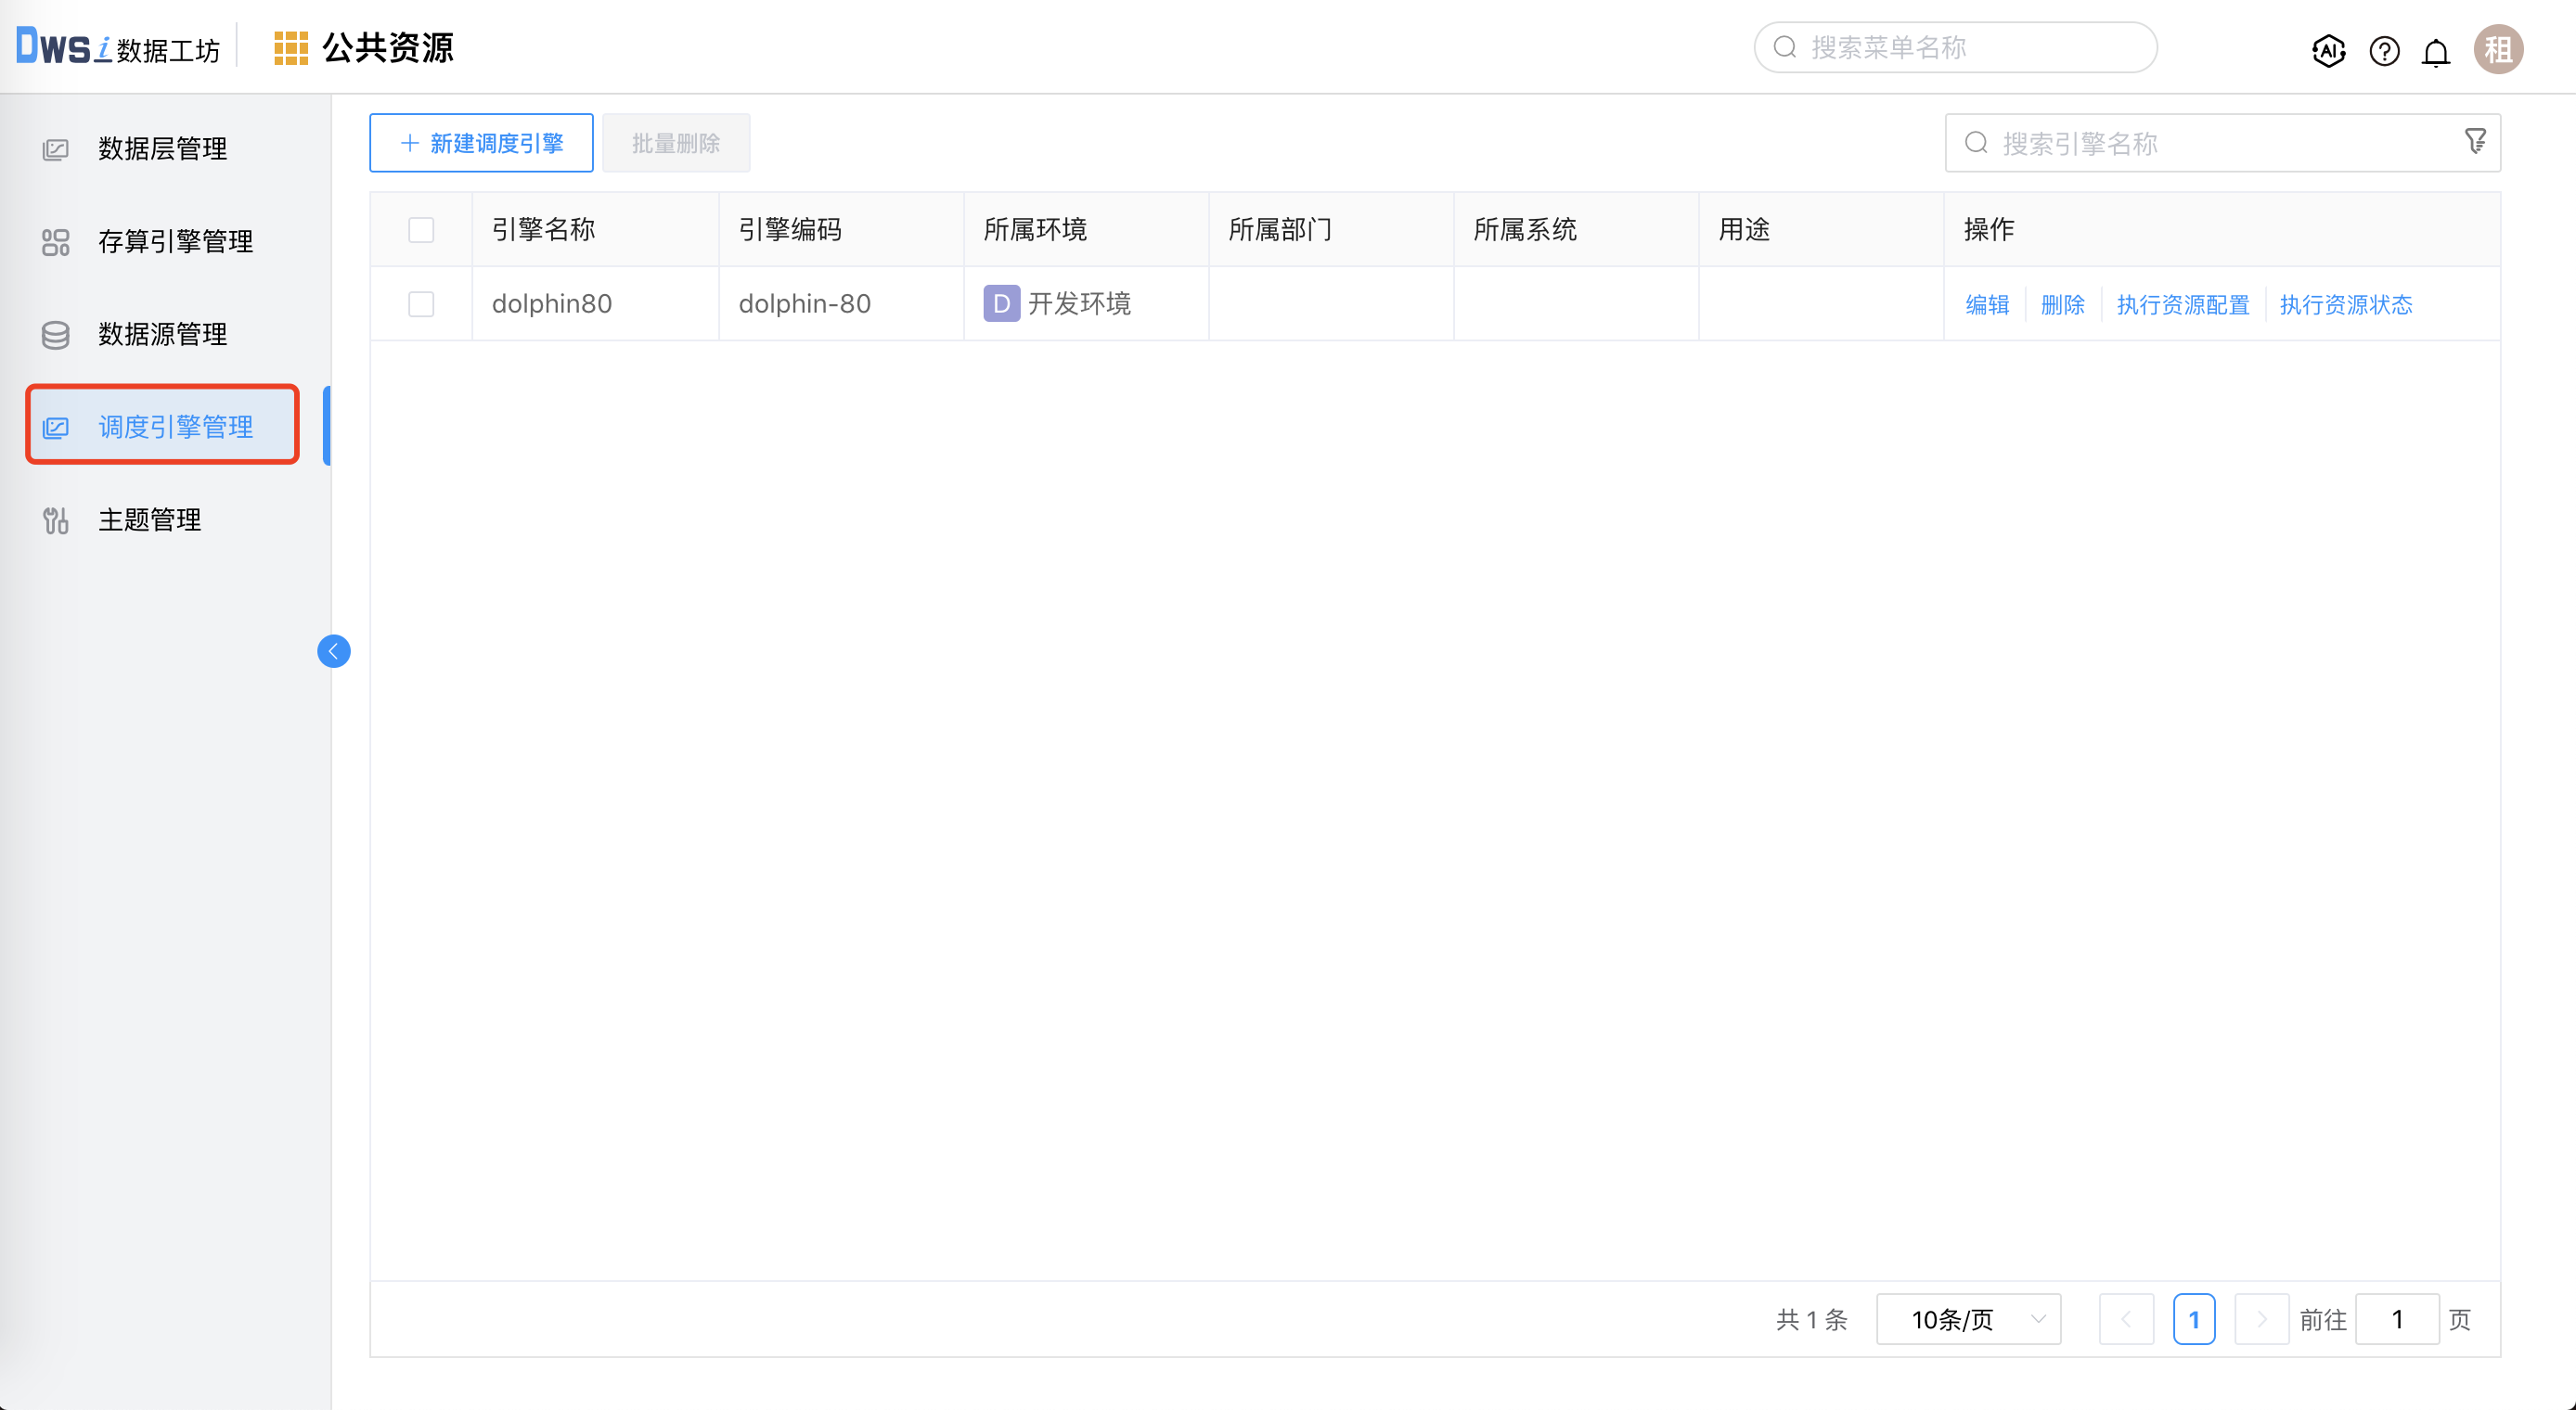The image size is (2576, 1410).
Task: Click the 公共资源 grid icon in the header
Action: point(291,46)
